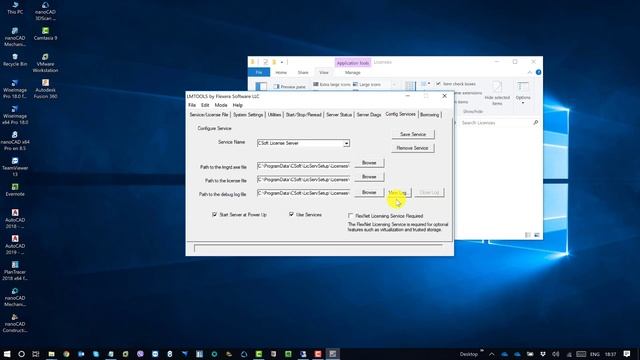
Task: Click the search magnifier in the Explorer search box
Action: [x=536, y=122]
